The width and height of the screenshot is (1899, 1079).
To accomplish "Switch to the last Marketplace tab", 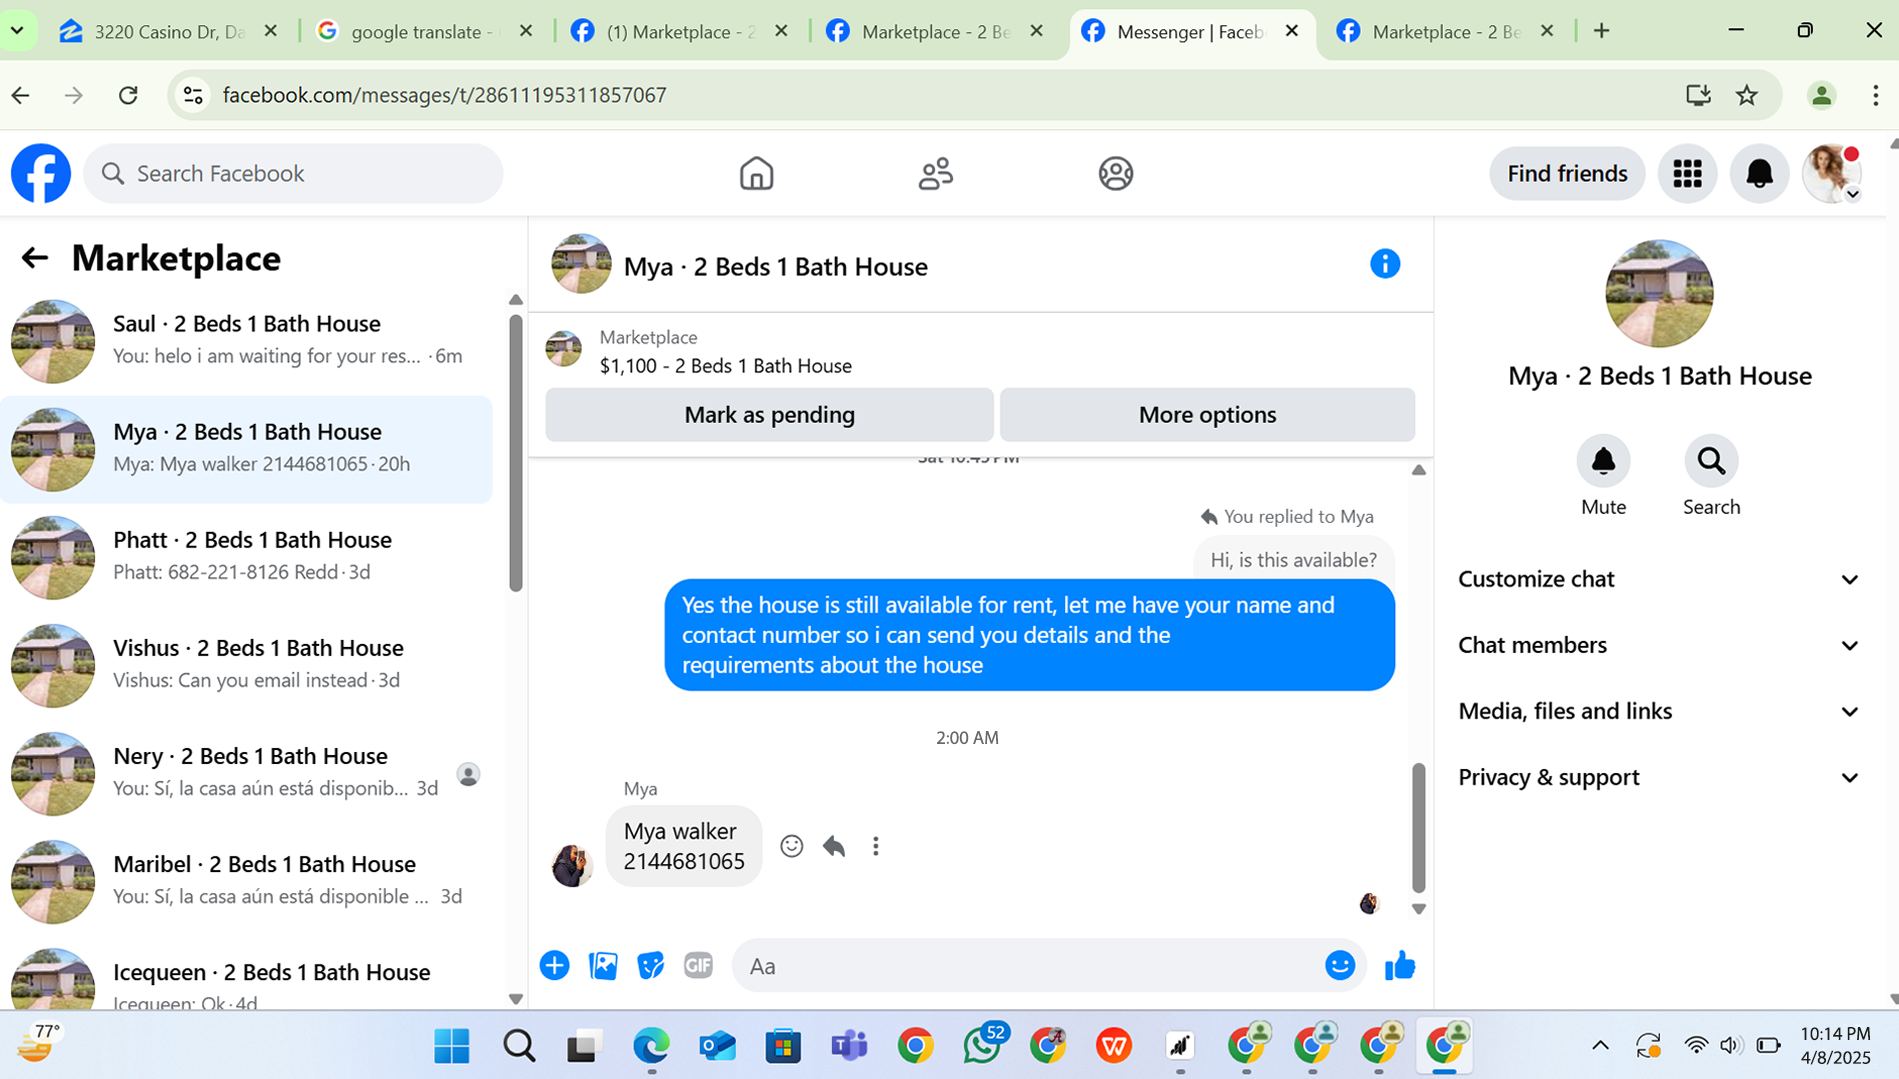I will pyautogui.click(x=1444, y=31).
